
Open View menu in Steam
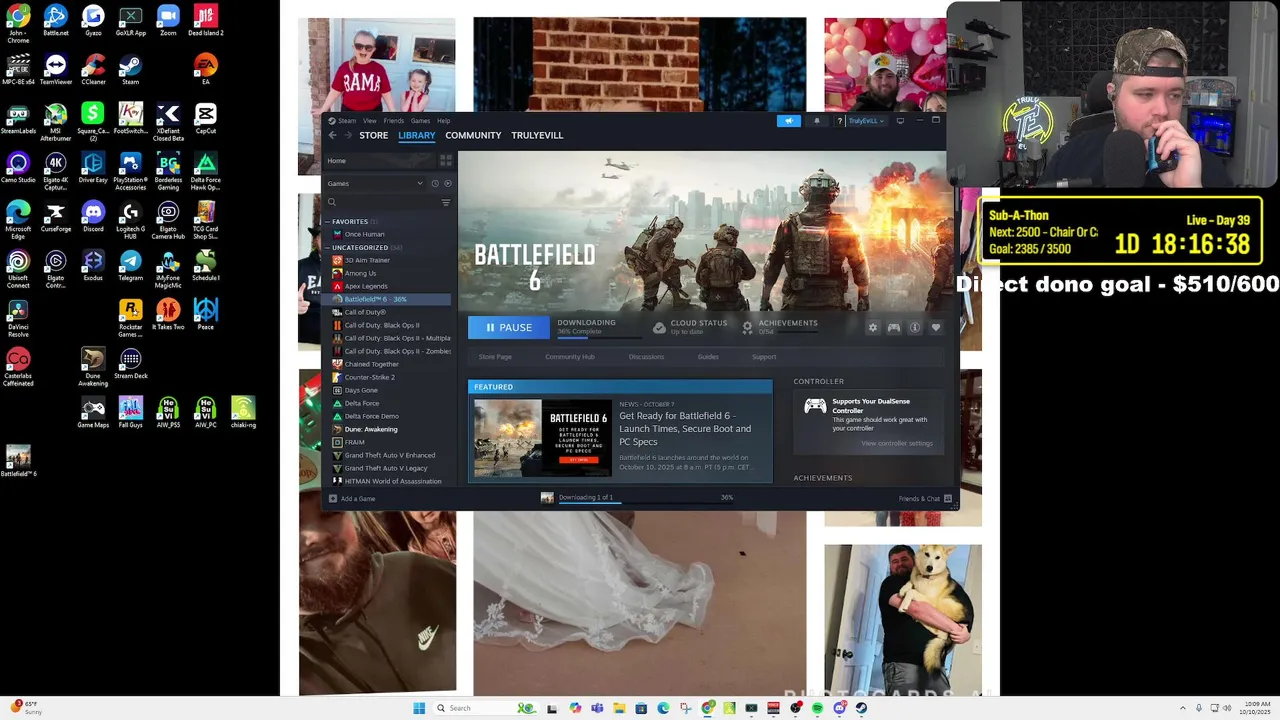coord(370,121)
